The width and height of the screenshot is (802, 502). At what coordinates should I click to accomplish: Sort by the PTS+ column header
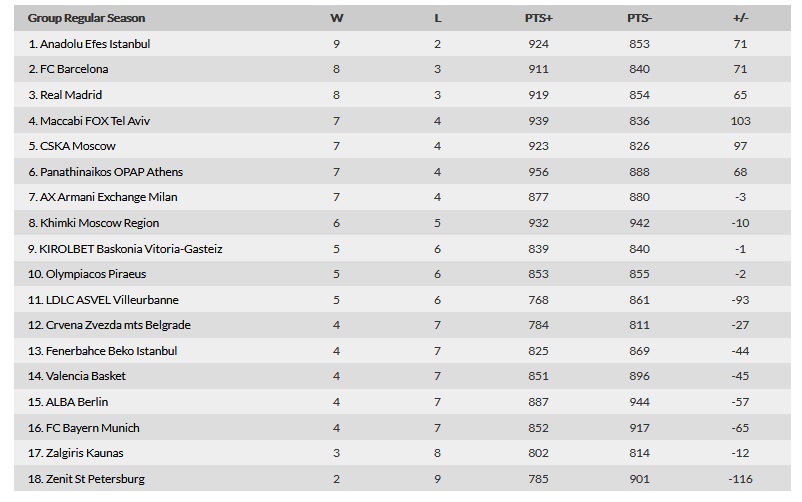539,18
